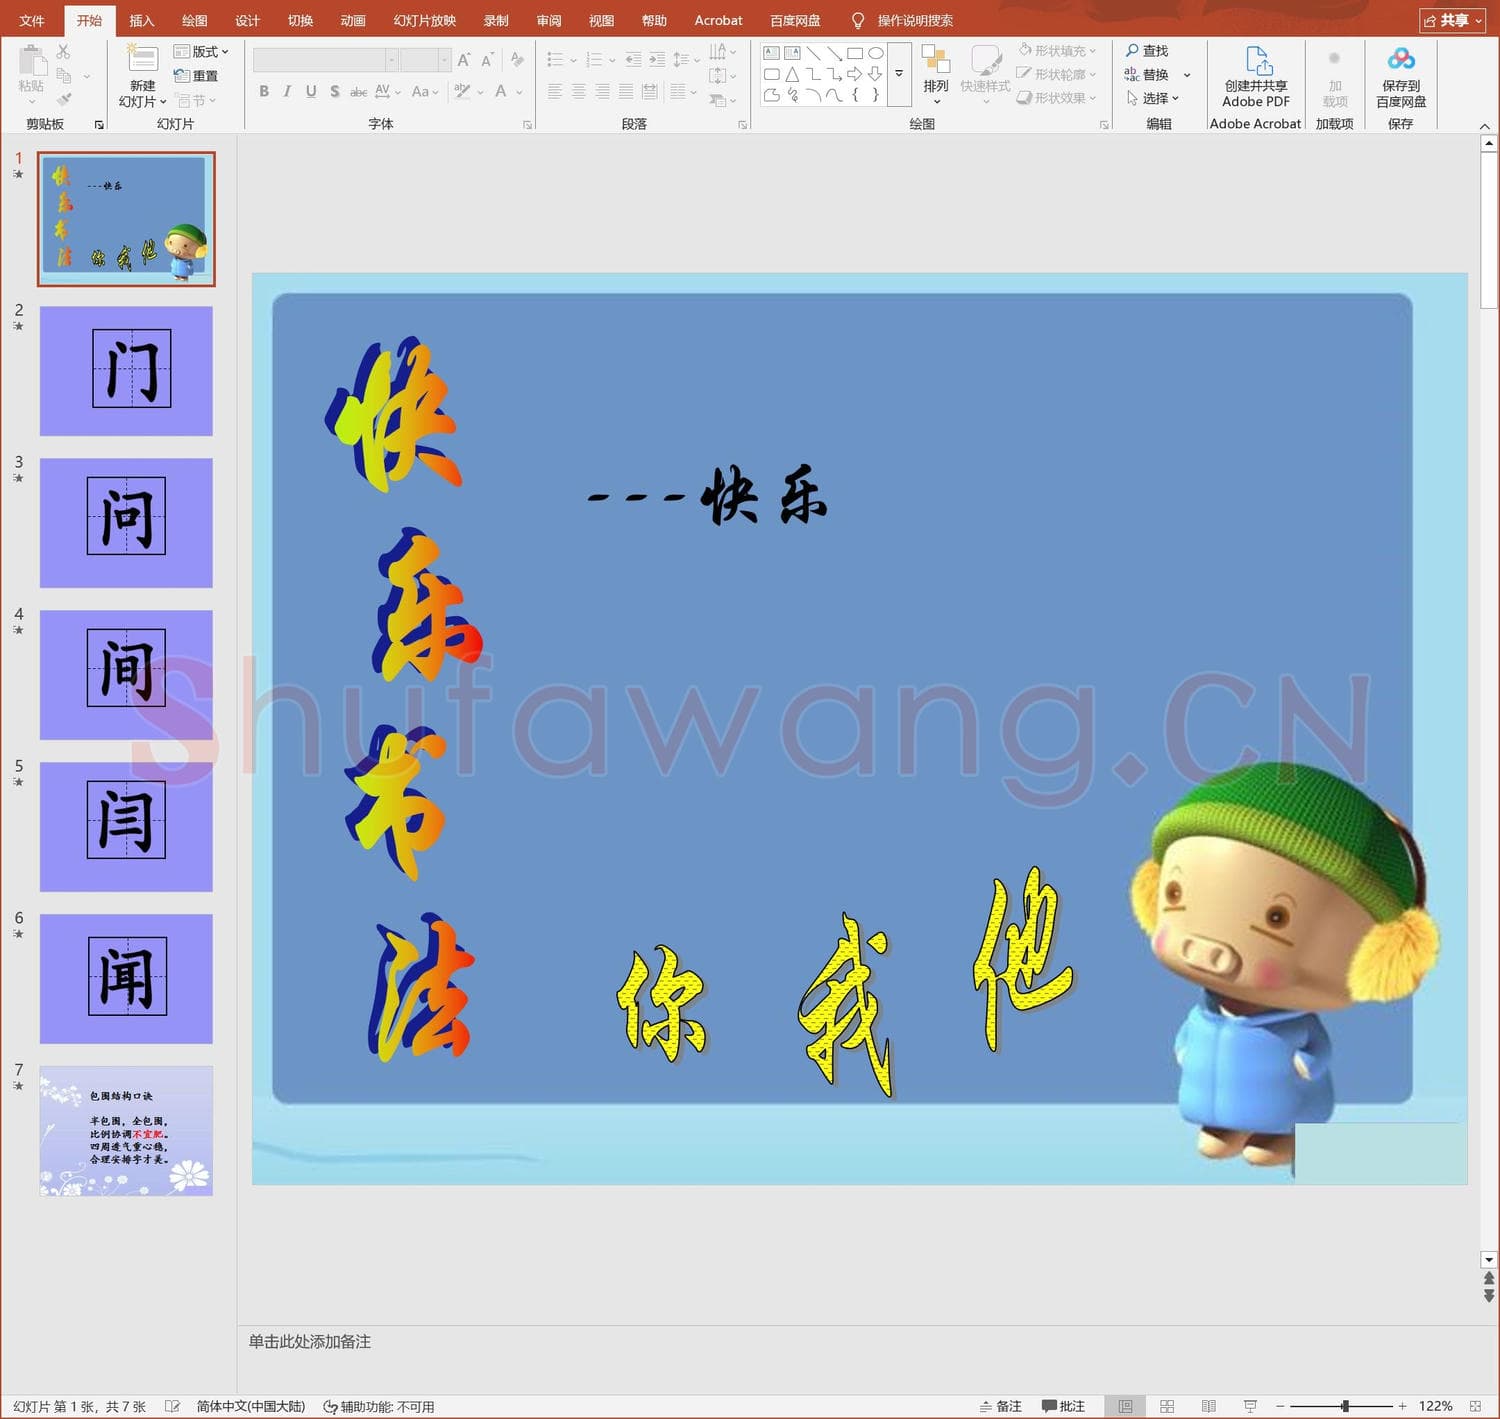Viewport: 1500px width, 1419px height.
Task: Switch to the Design (设计) tab
Action: [x=247, y=20]
